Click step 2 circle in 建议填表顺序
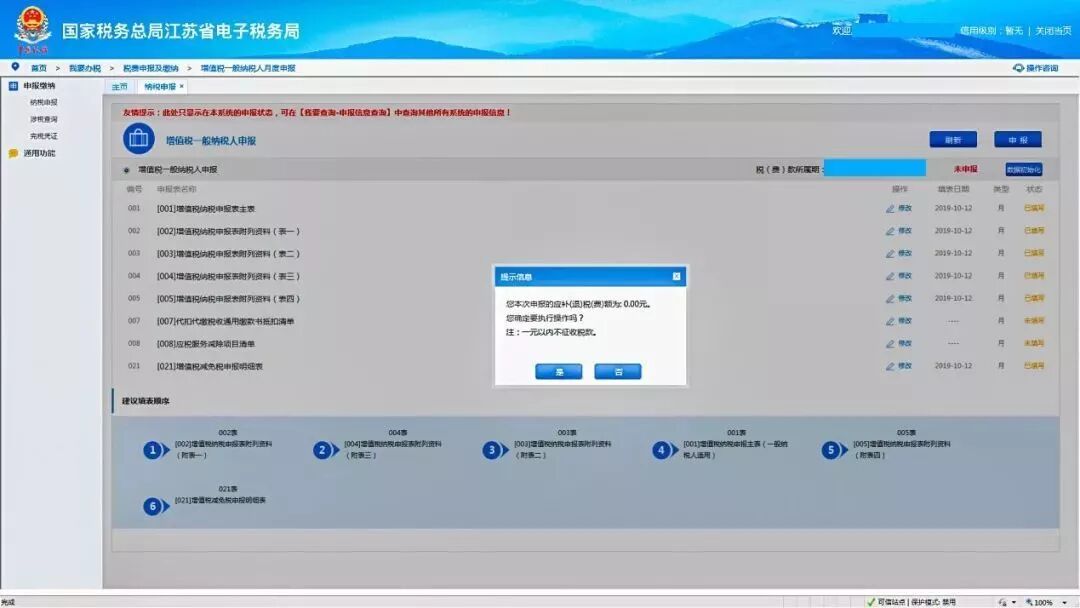 coord(322,450)
